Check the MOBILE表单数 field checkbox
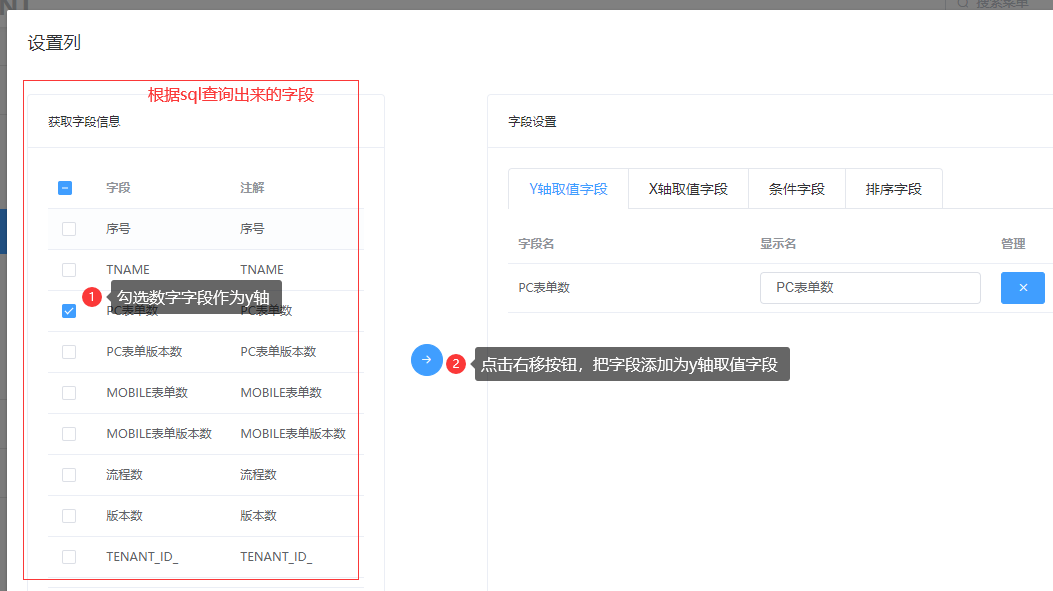Viewport: 1053px width, 591px height. pyautogui.click(x=69, y=393)
